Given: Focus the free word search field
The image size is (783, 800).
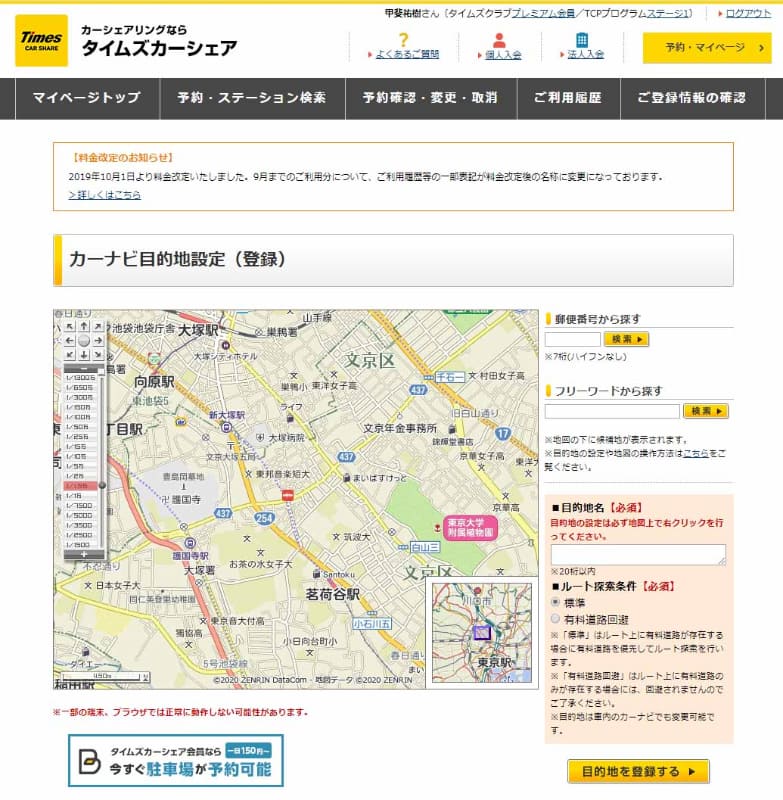Looking at the screenshot, I should [x=612, y=411].
